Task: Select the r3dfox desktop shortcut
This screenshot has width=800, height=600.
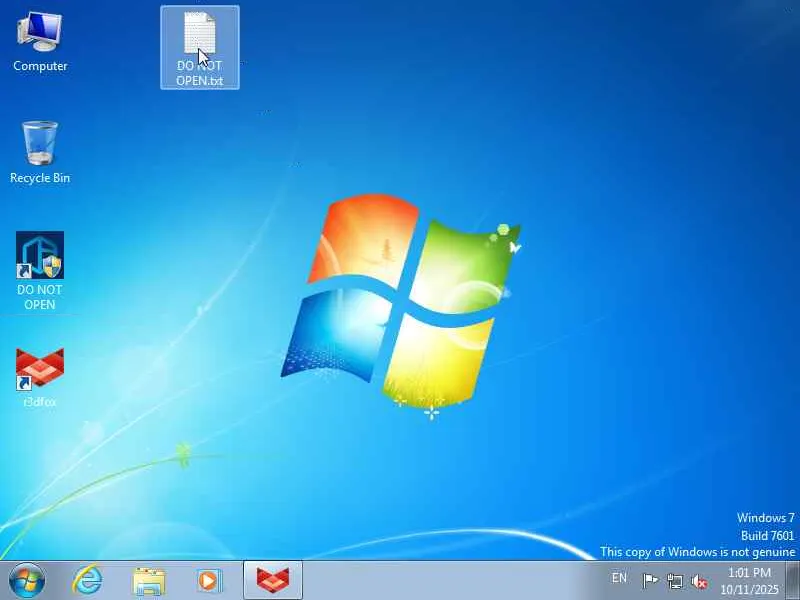Action: 40,378
